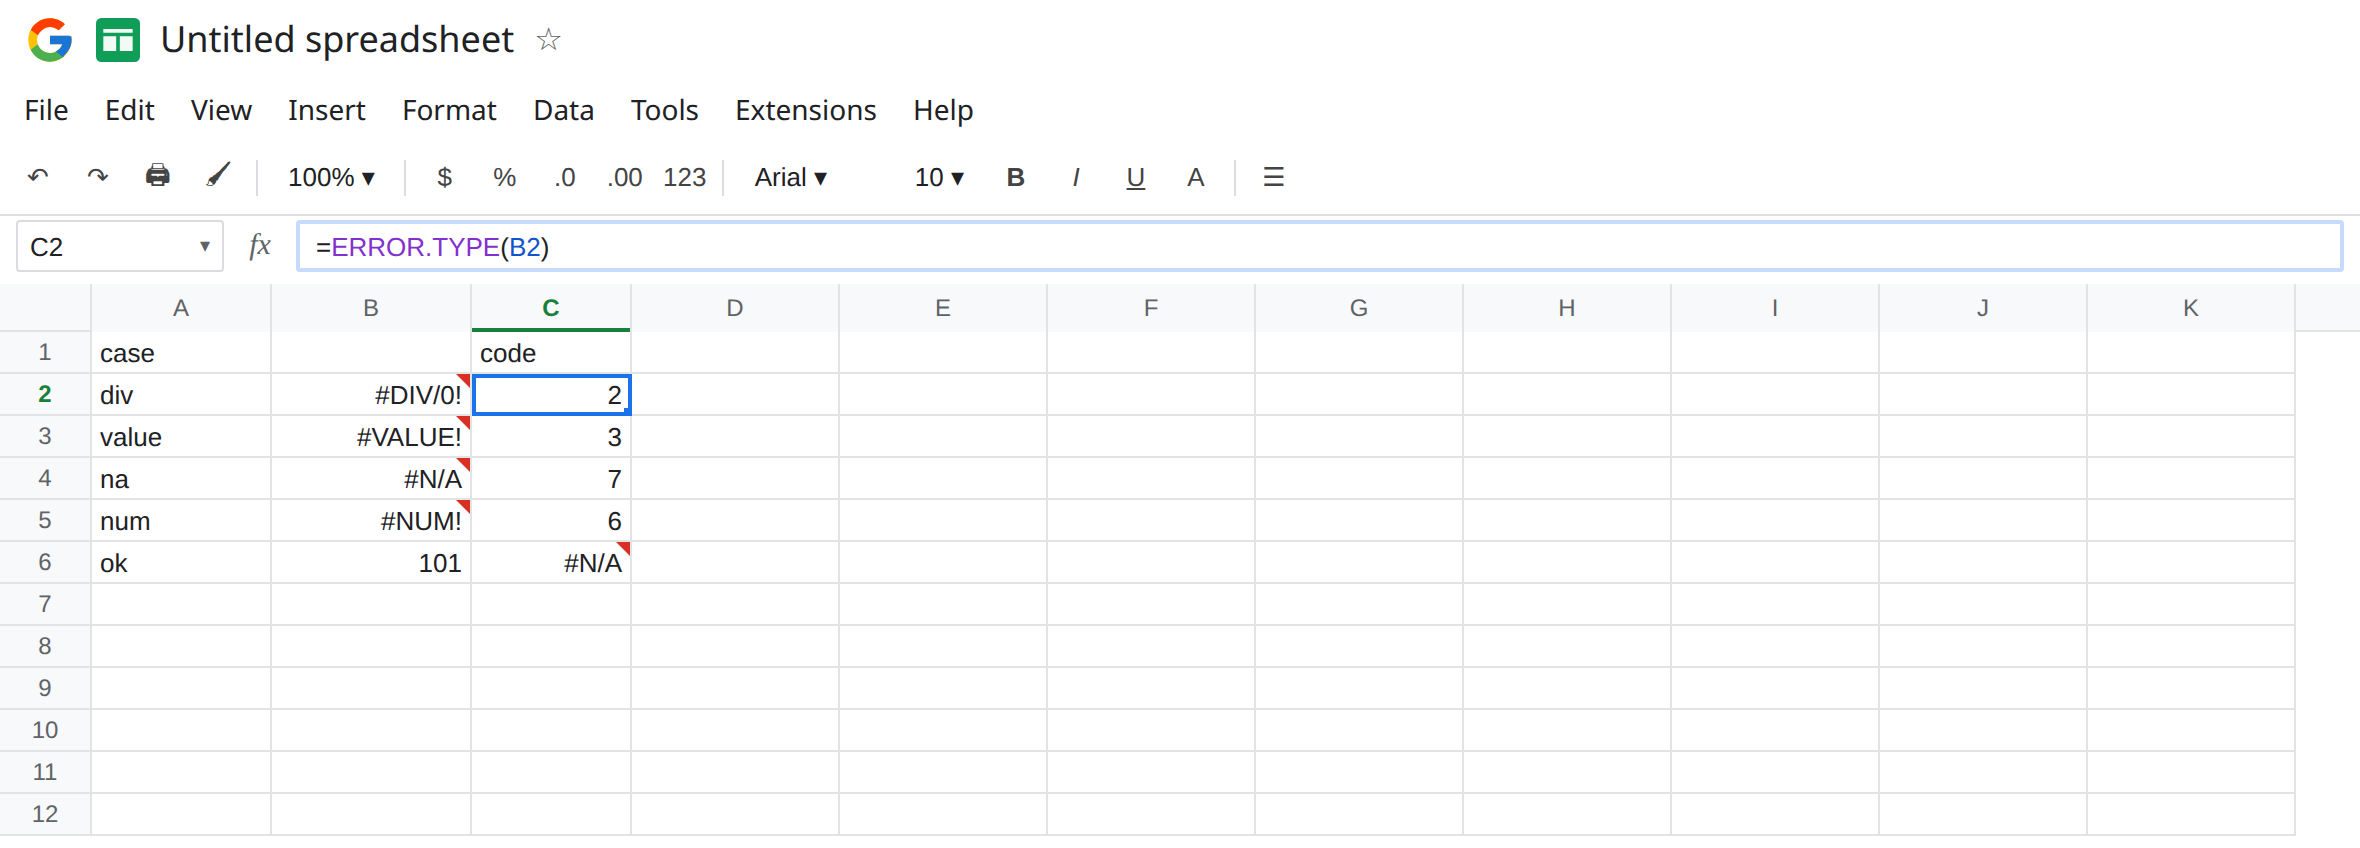Viewport: 2360px width, 848px height.
Task: Open the Arial font dropdown
Action: point(790,177)
